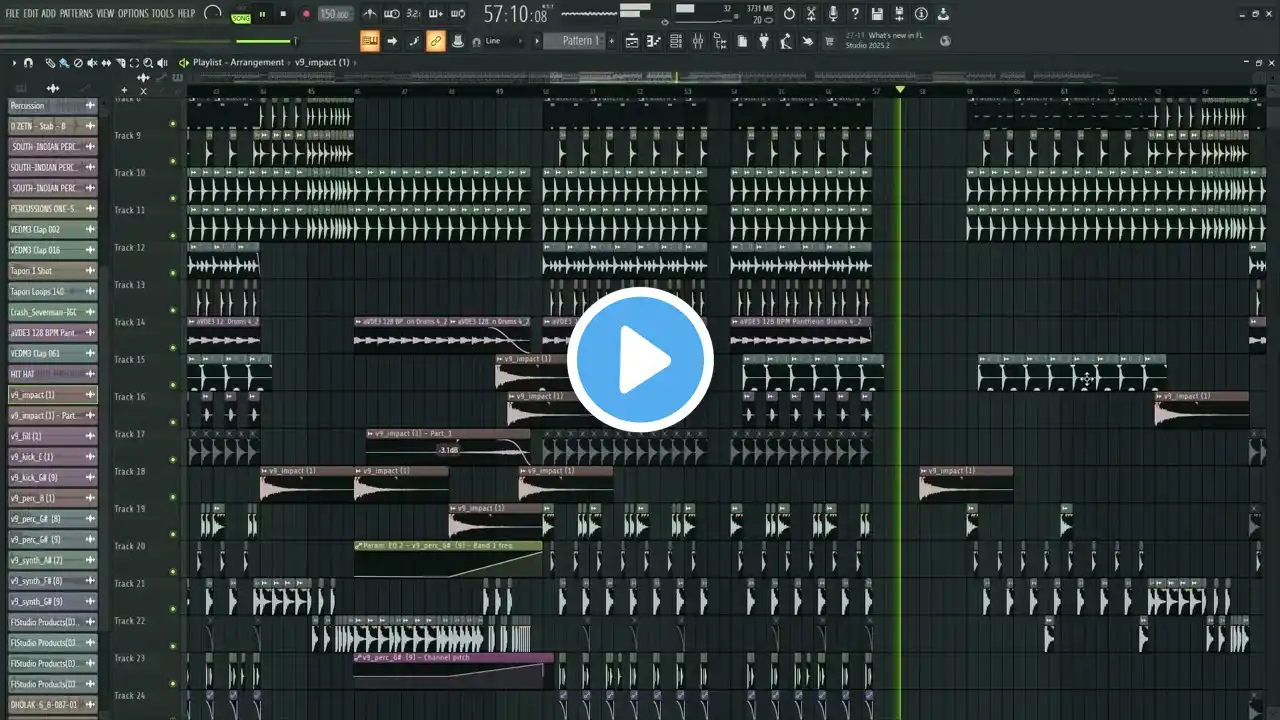Image resolution: width=1280 pixels, height=720 pixels.
Task: Open the FILE menu
Action: [12, 14]
